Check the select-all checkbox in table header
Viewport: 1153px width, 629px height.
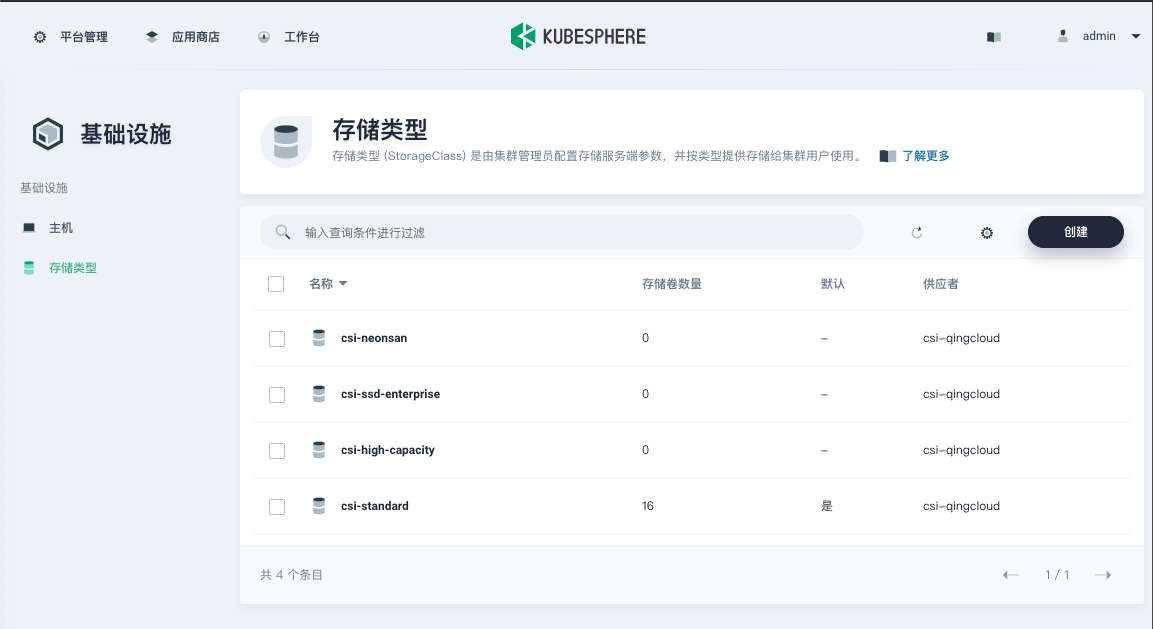[x=277, y=283]
